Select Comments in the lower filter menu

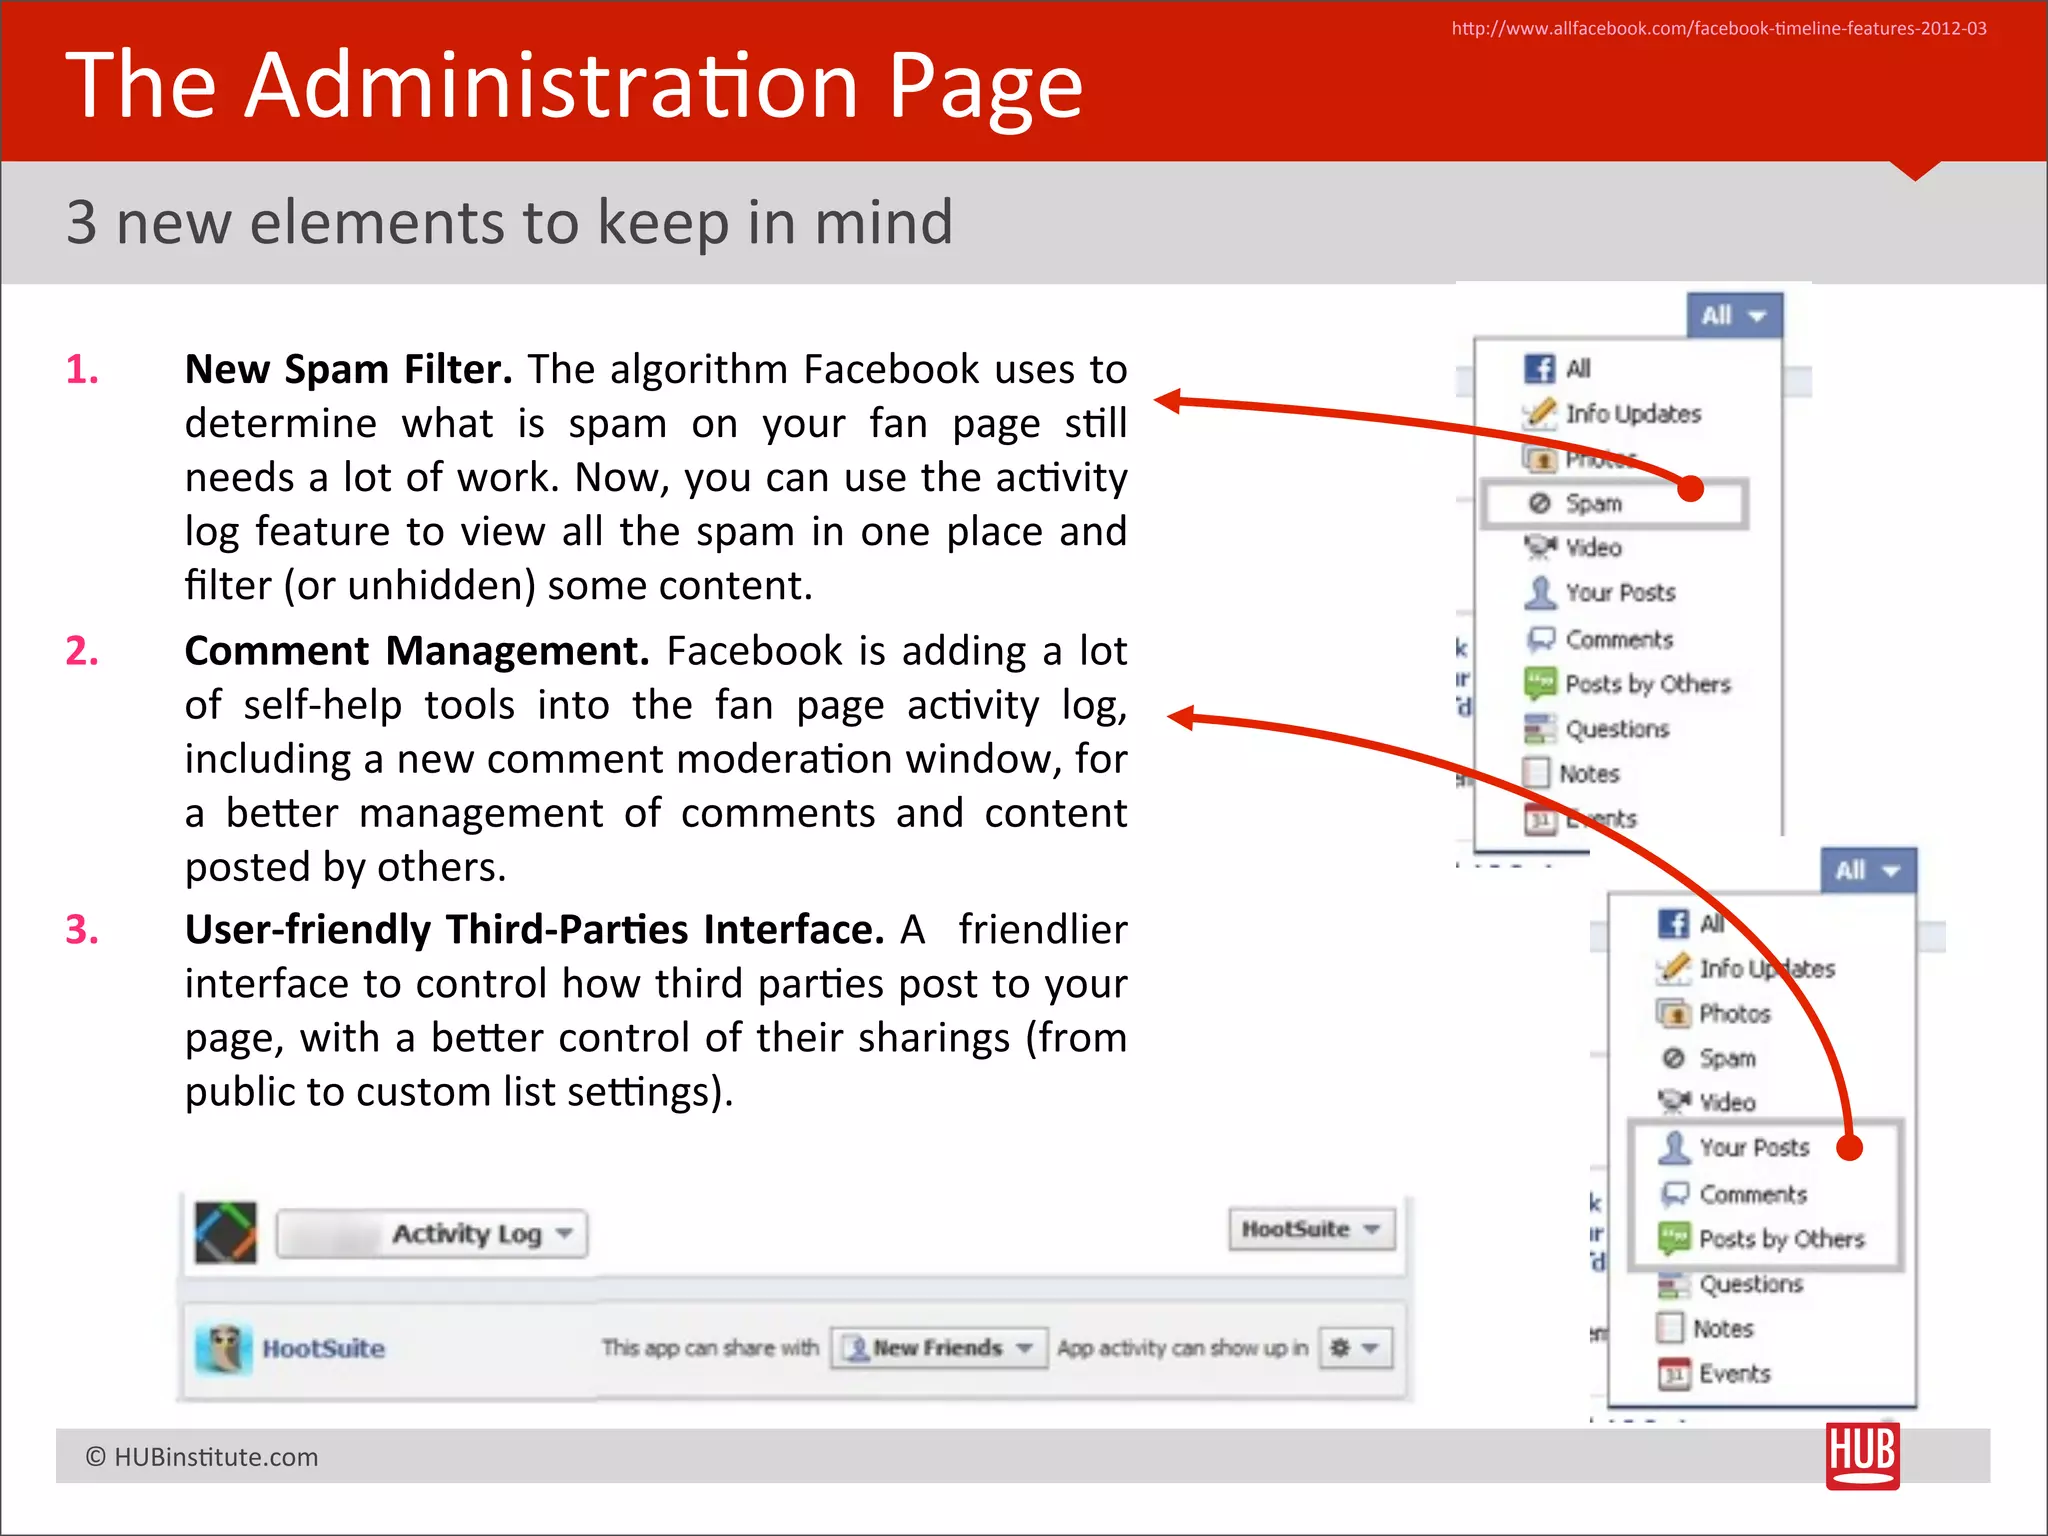[1754, 1194]
